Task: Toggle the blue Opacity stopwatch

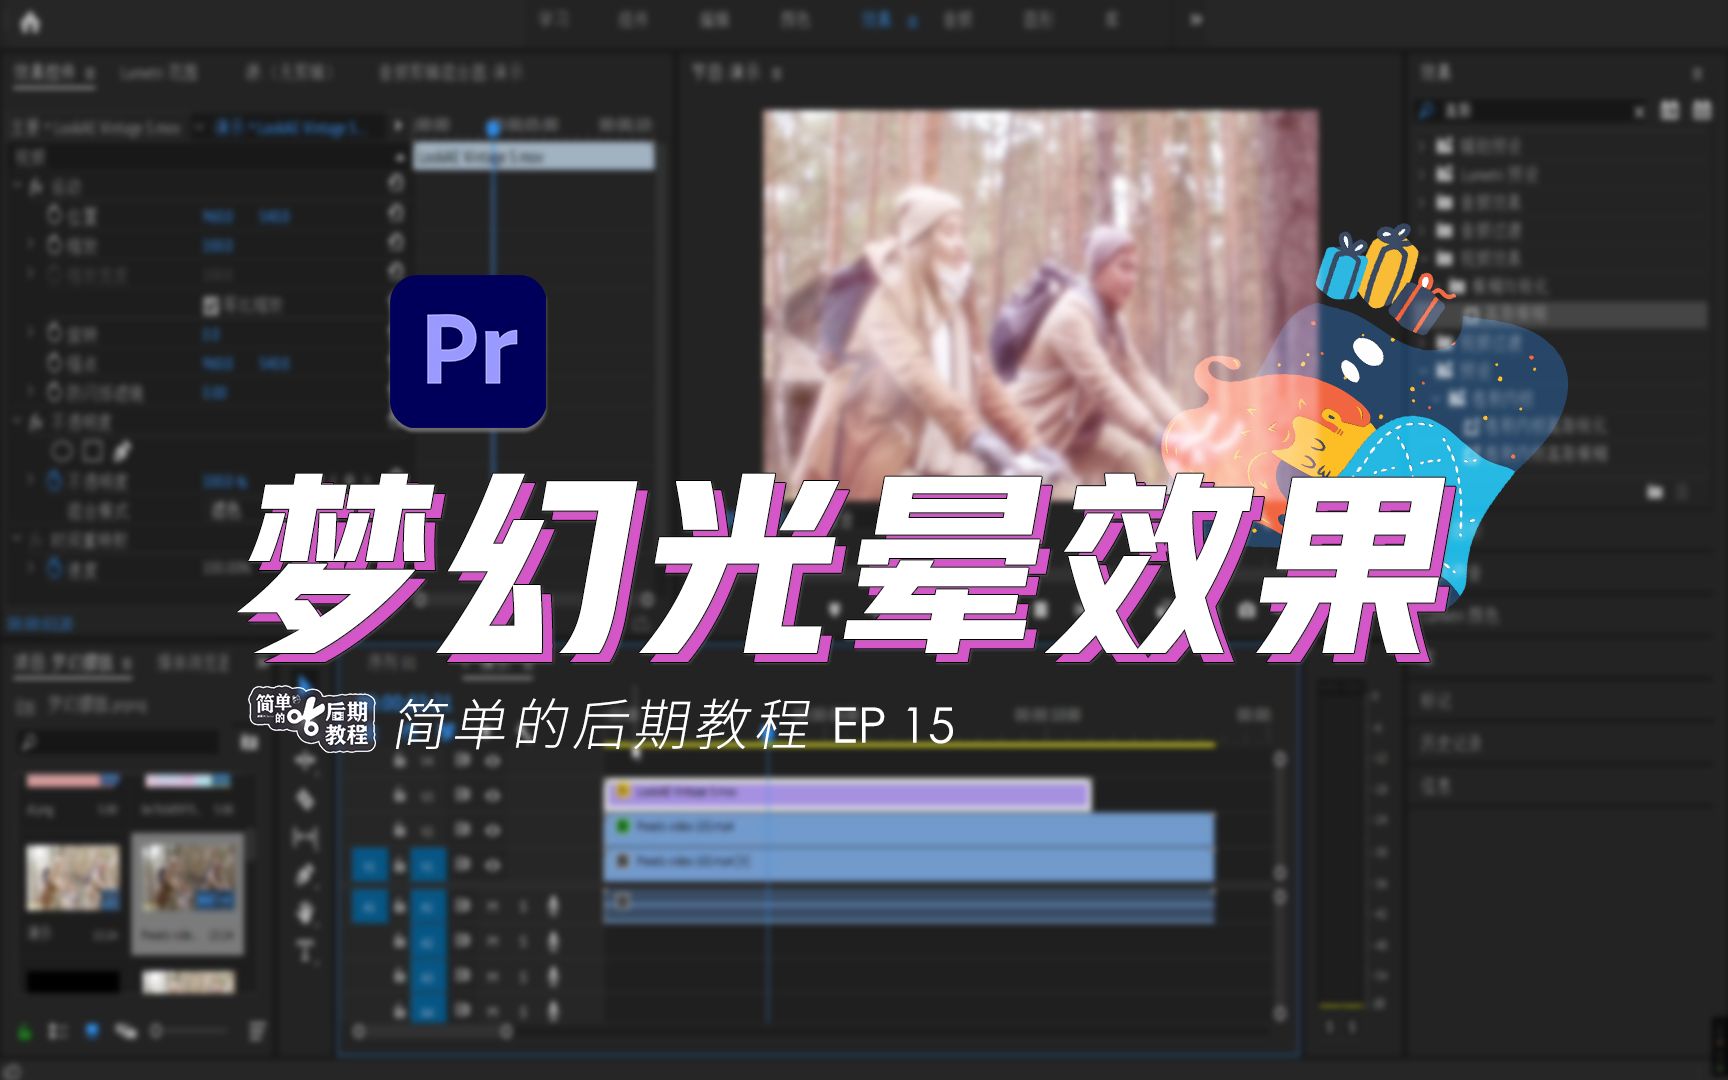Action: [x=54, y=481]
